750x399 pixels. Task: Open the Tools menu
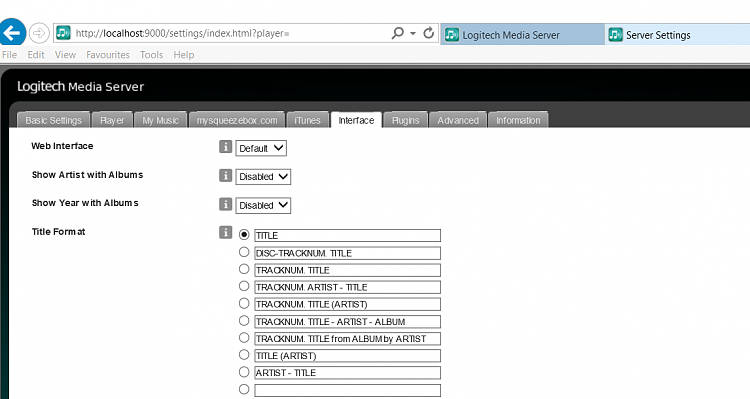point(151,55)
